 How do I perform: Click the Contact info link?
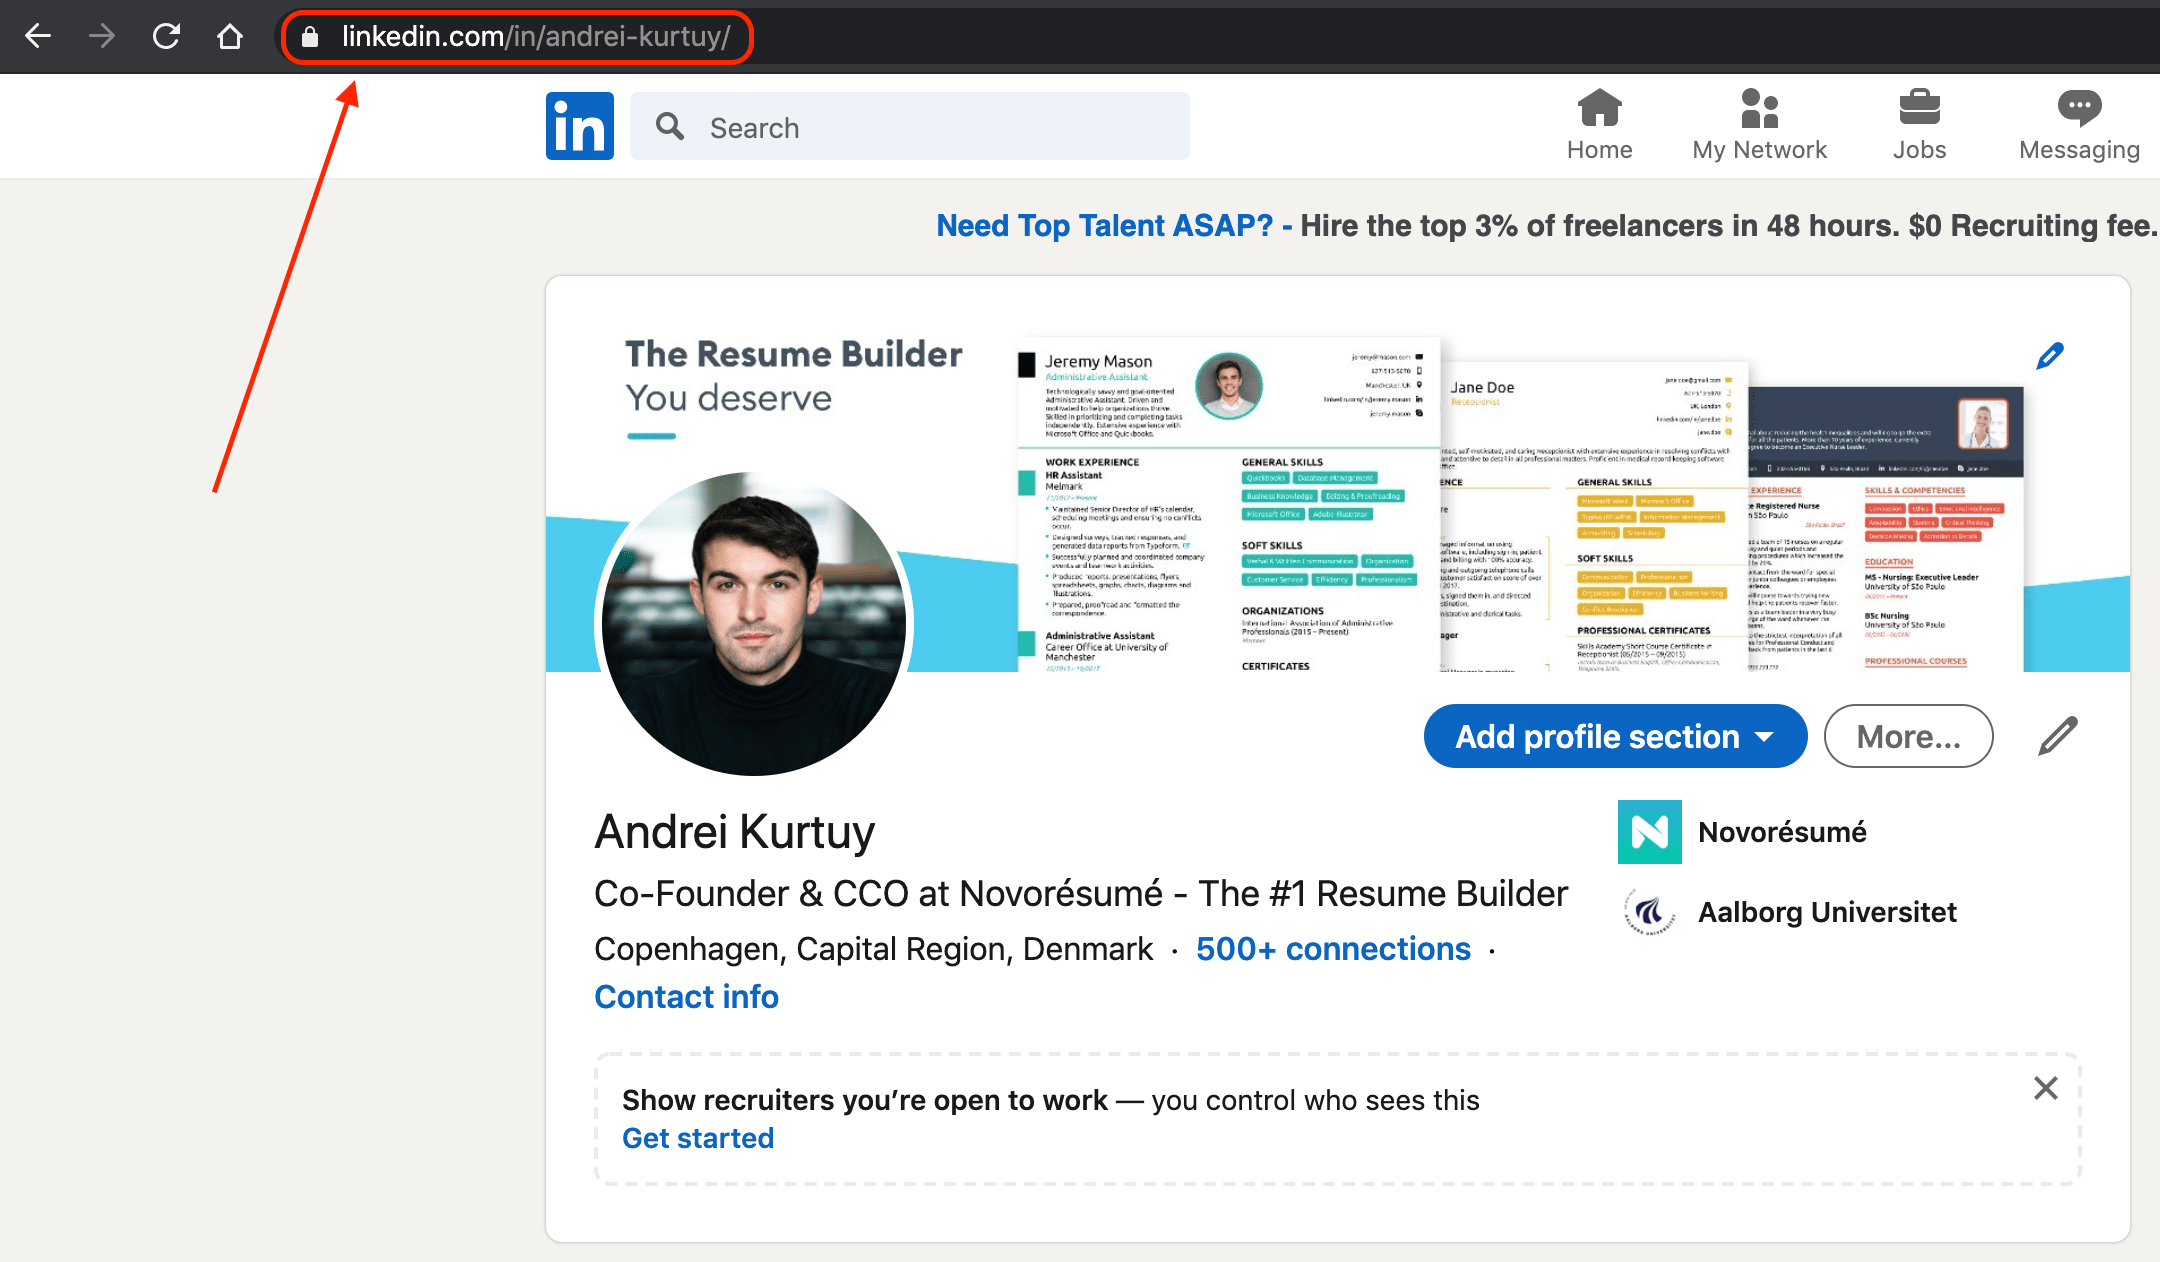686,996
